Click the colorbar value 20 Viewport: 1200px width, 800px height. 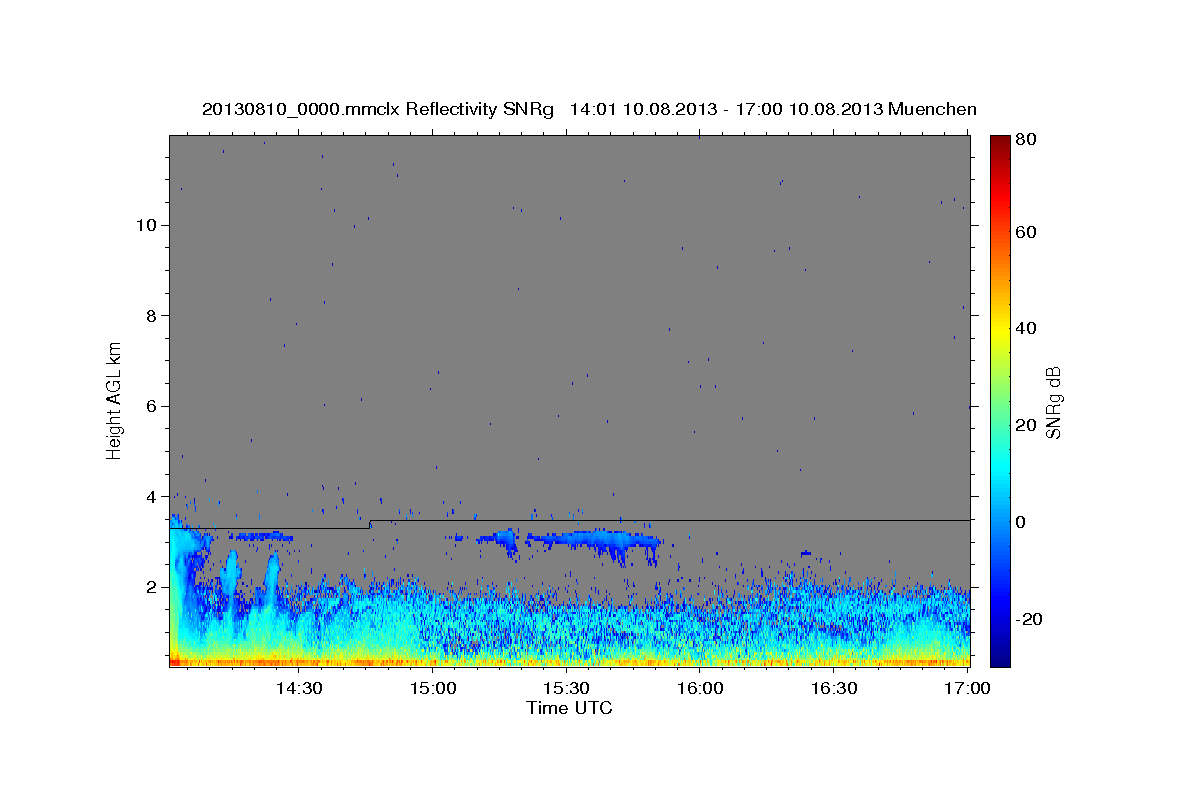pos(1027,425)
